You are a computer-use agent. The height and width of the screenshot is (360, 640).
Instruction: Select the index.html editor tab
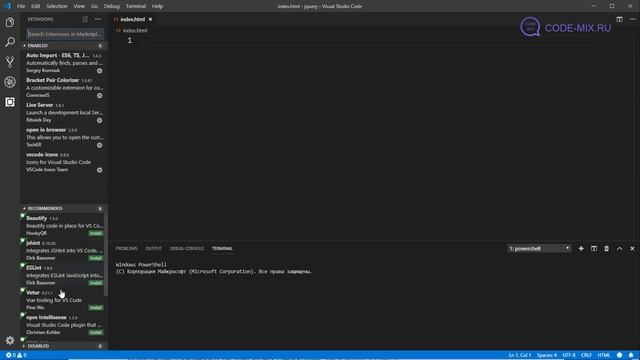point(132,19)
